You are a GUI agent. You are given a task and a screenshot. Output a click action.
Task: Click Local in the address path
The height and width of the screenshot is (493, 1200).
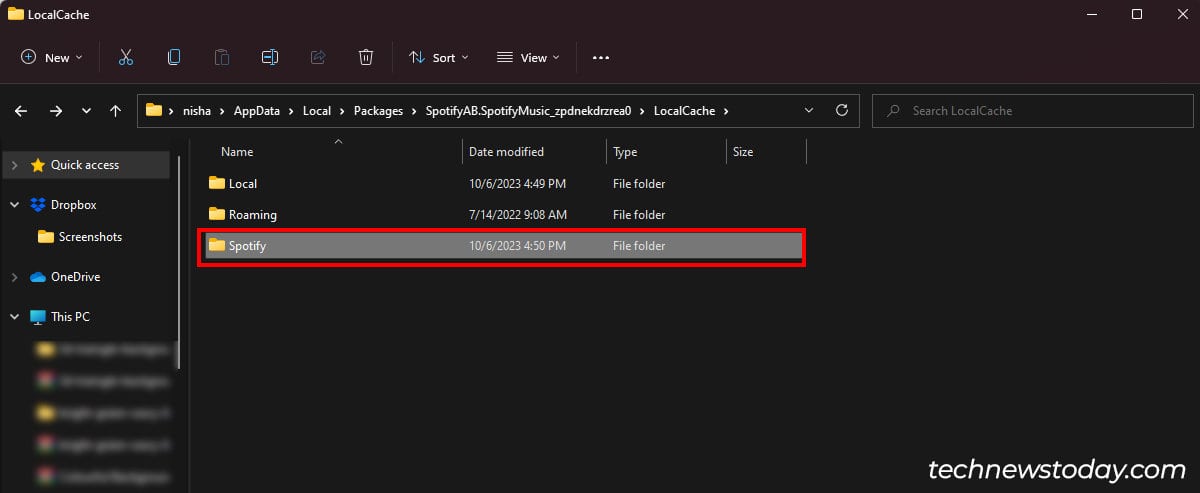(x=317, y=111)
